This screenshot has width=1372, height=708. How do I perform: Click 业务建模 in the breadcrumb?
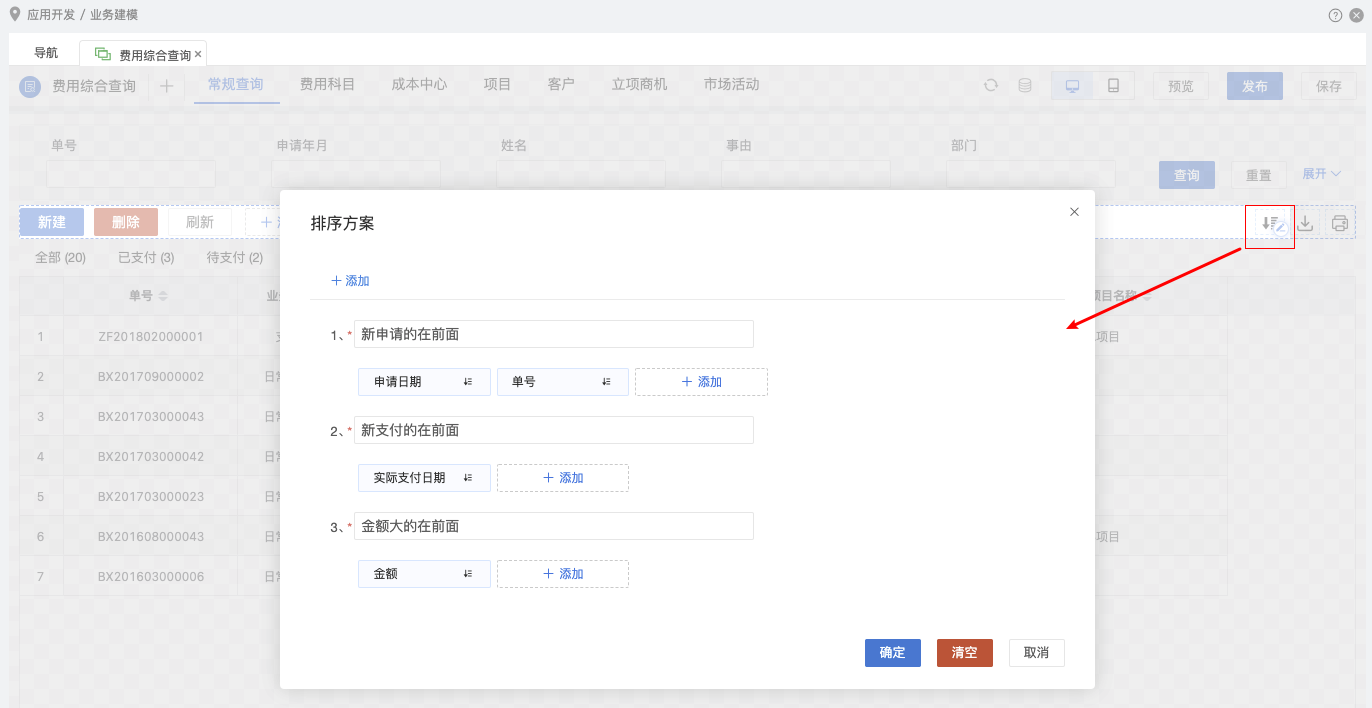(114, 15)
